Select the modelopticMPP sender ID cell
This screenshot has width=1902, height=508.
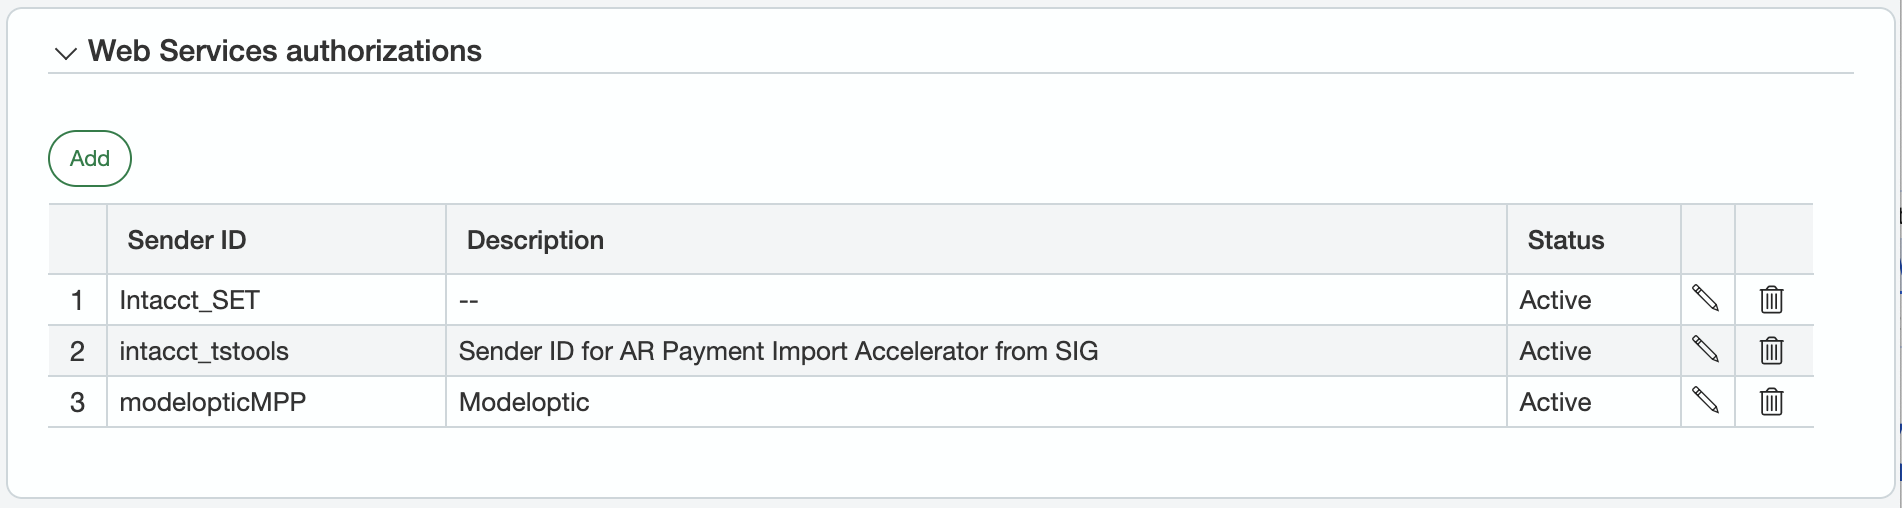212,402
